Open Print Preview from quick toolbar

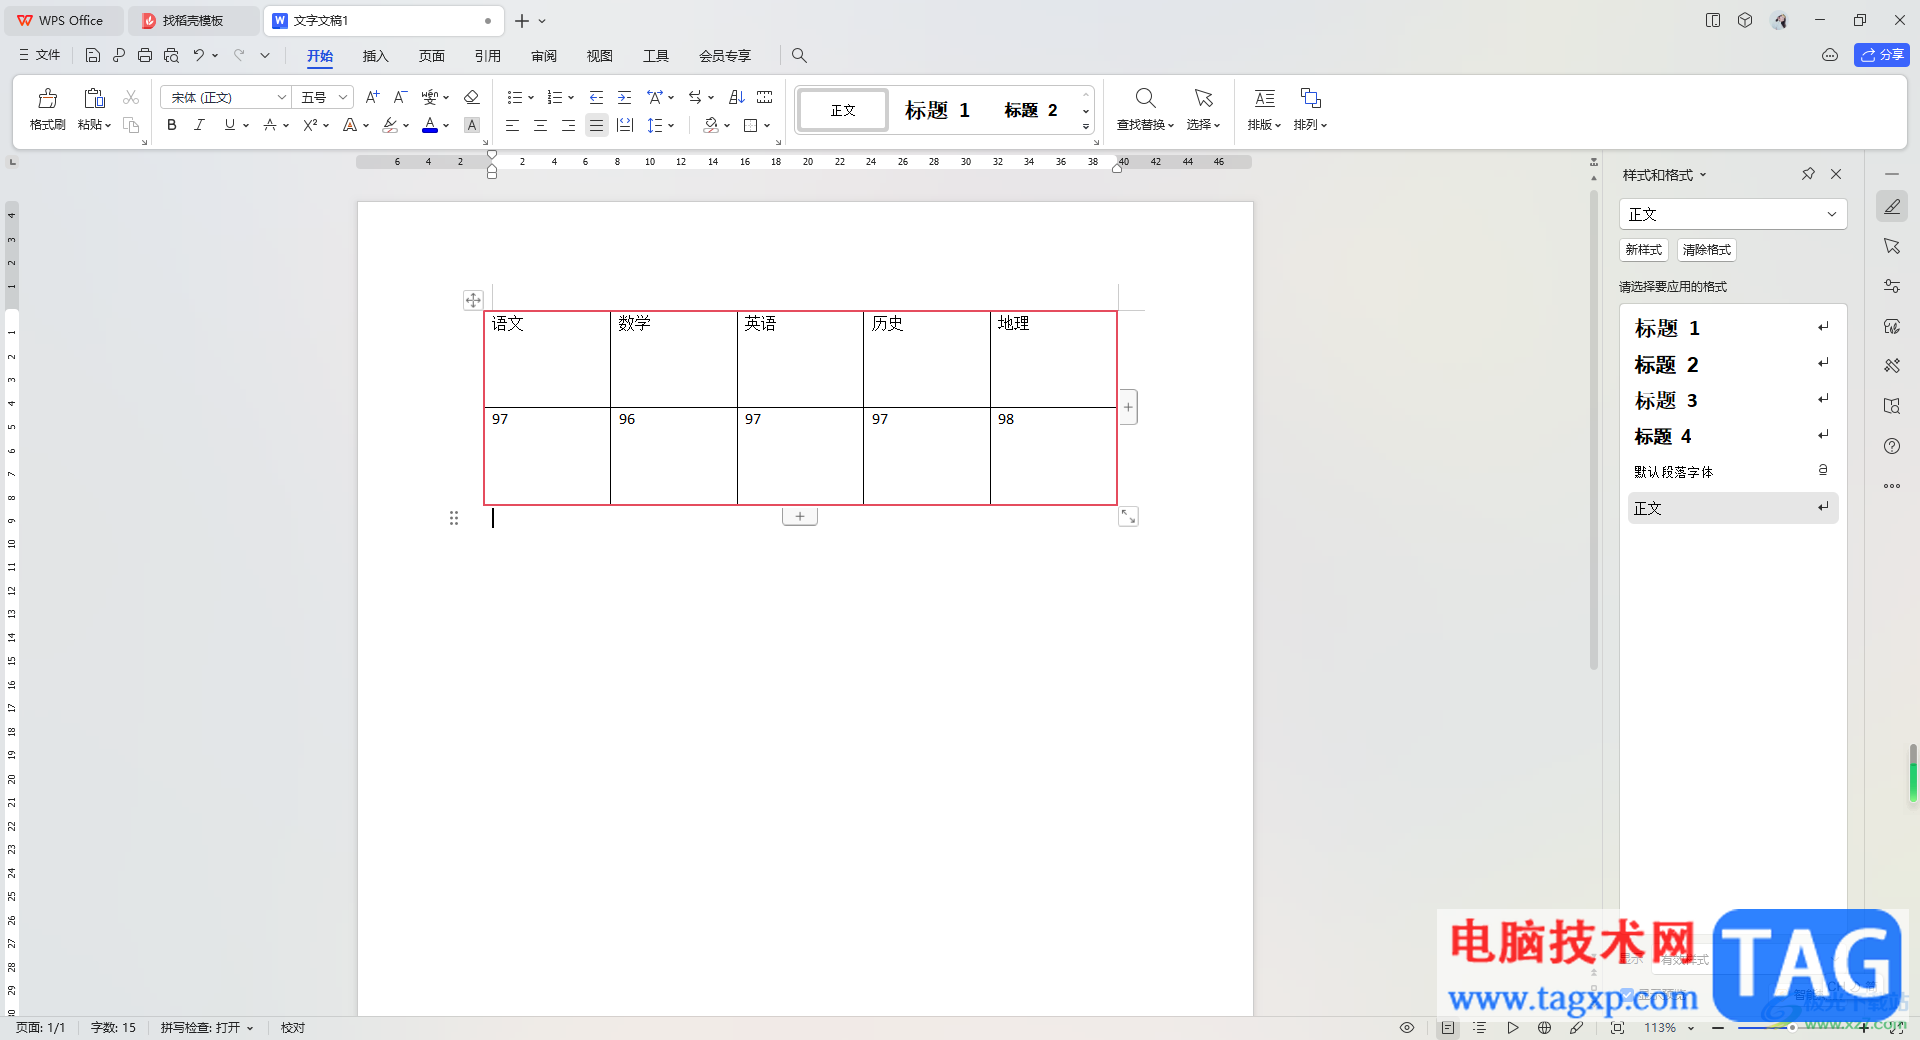[171, 56]
